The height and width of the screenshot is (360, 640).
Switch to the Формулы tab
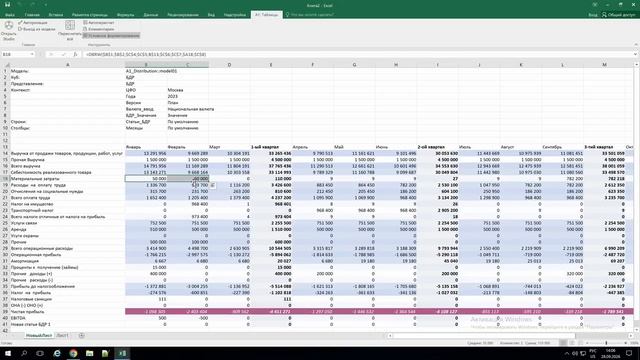click(125, 15)
